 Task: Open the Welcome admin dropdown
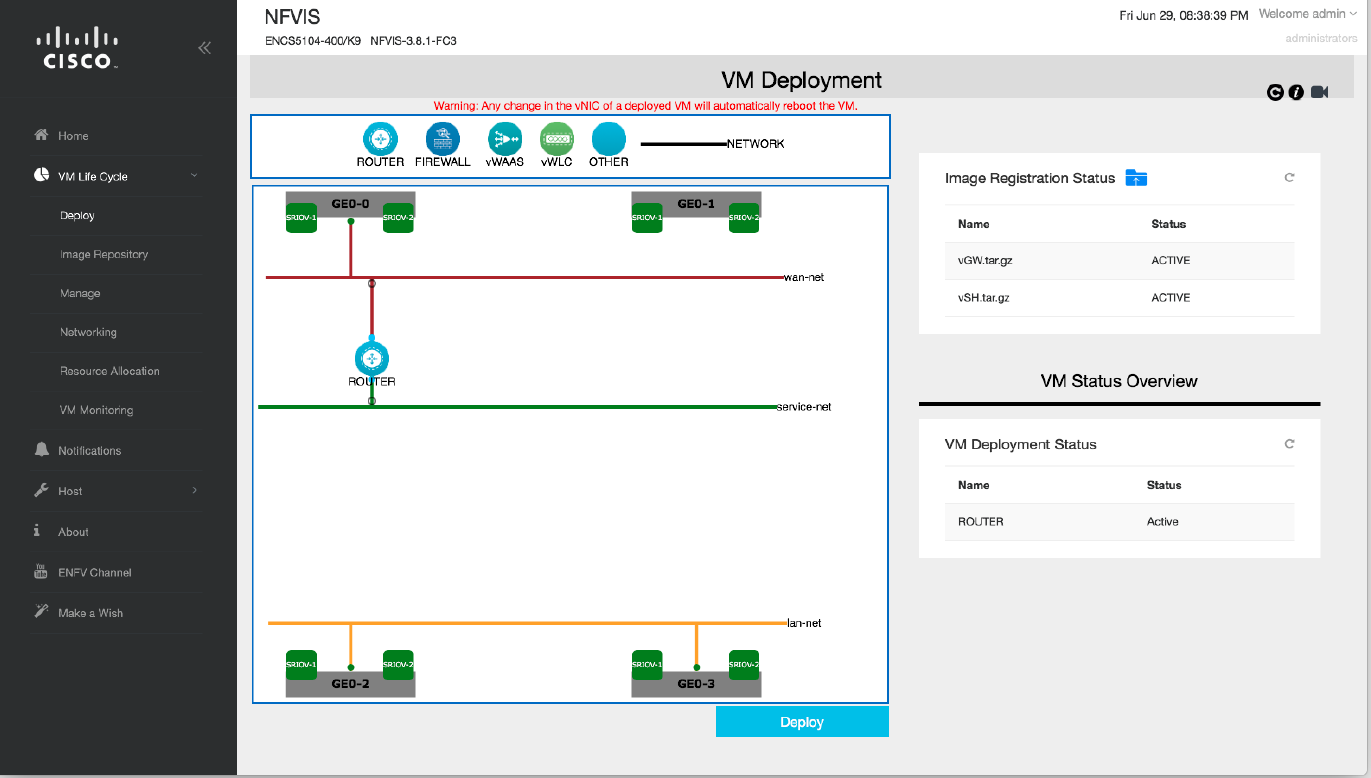(1305, 13)
